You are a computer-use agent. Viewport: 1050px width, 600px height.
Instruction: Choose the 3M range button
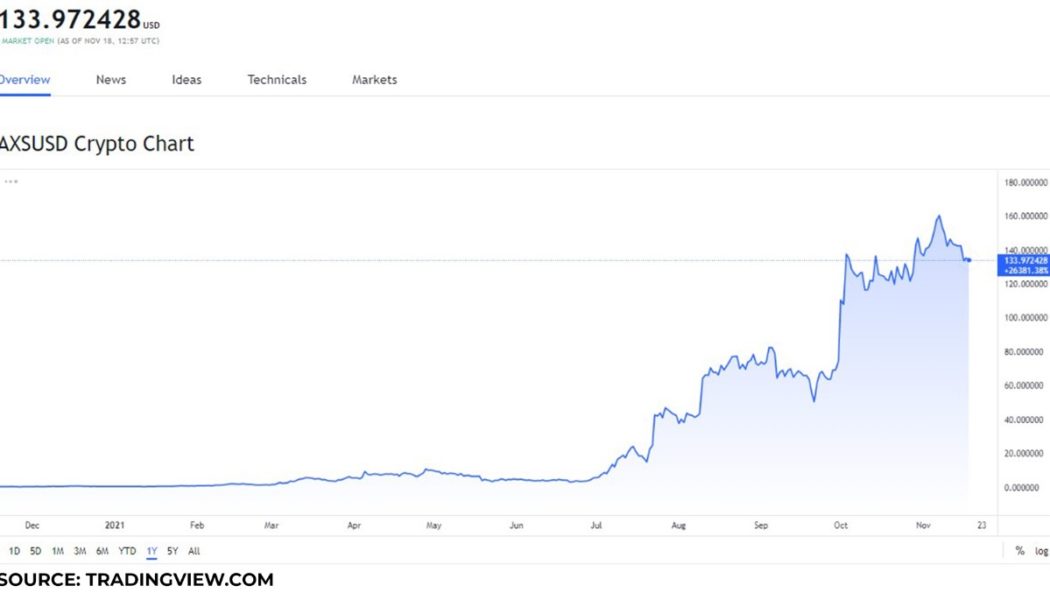(x=78, y=551)
